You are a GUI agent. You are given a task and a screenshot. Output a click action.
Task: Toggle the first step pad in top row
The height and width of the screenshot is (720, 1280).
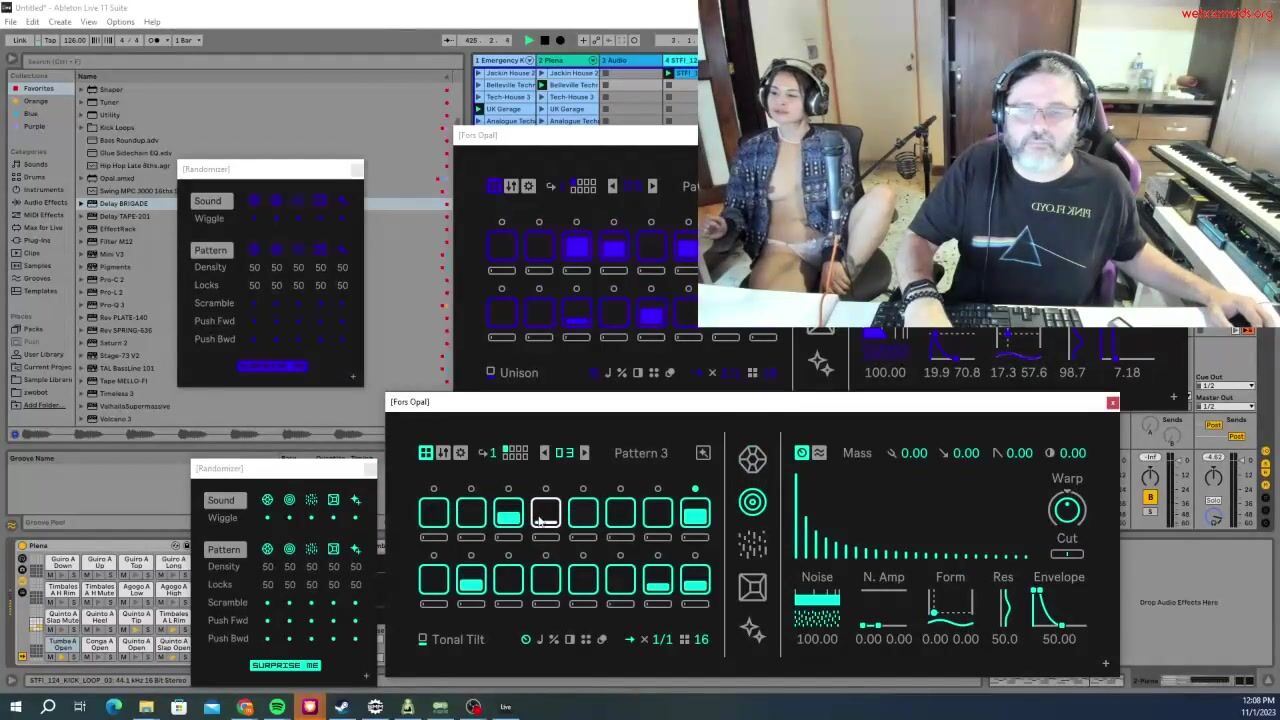tap(434, 514)
